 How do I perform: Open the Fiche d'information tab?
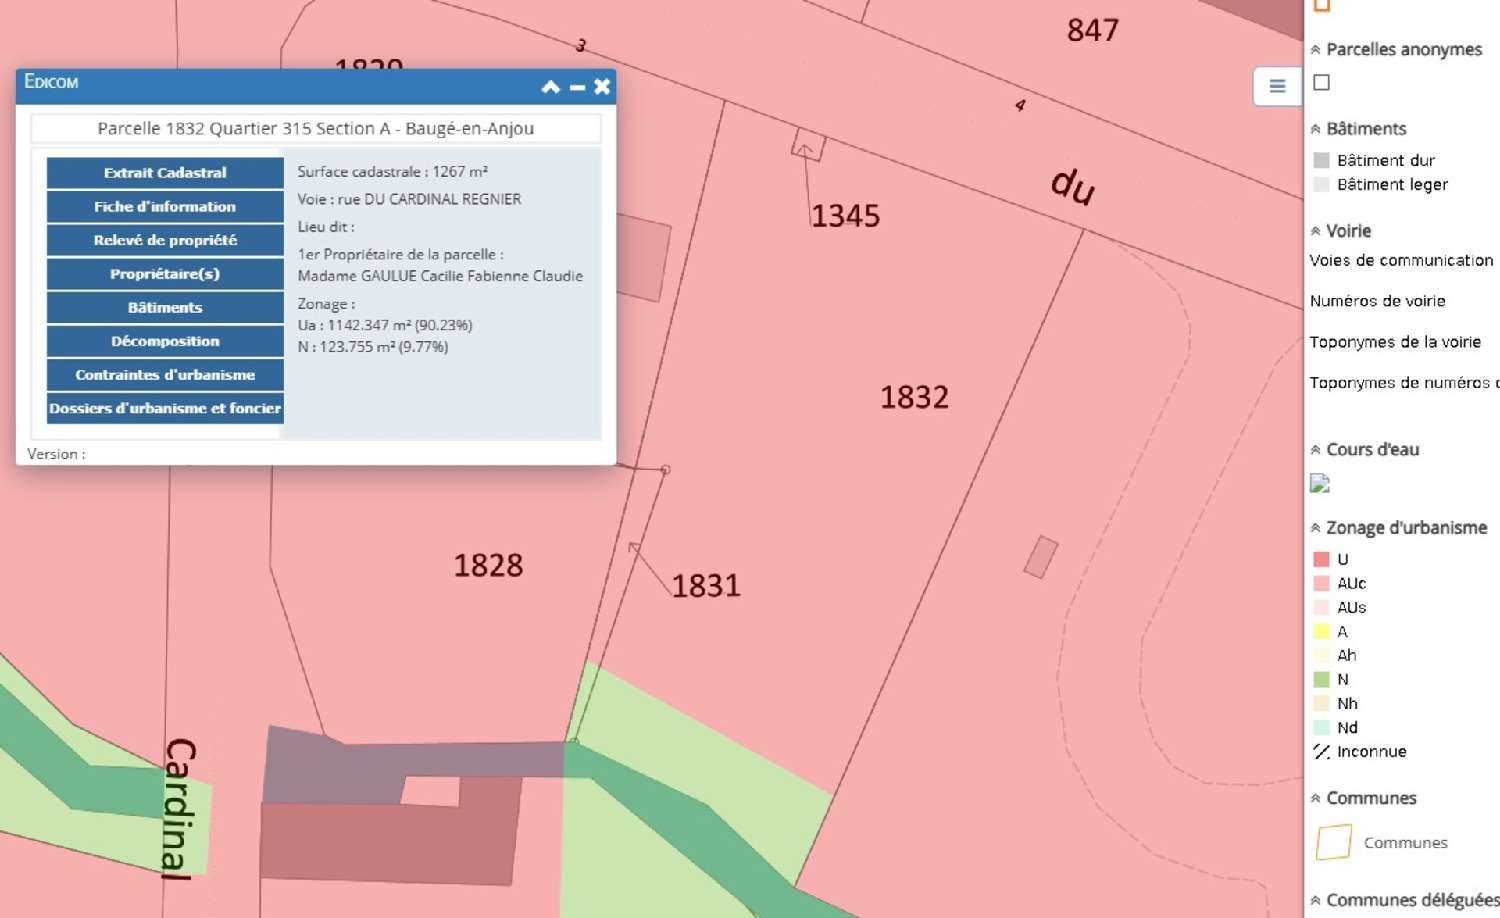point(165,206)
